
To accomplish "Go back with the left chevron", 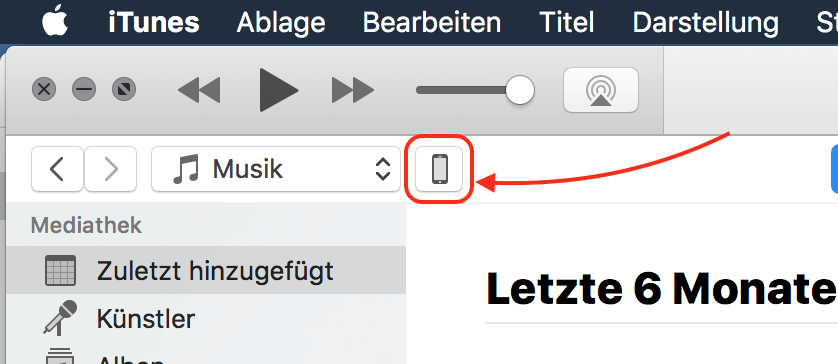I will (x=58, y=169).
